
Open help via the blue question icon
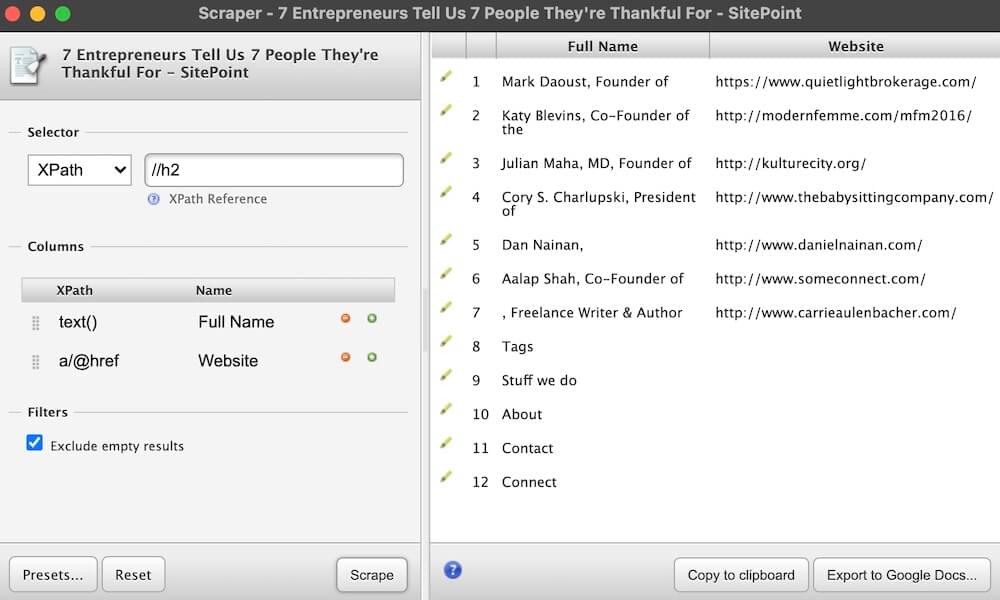(452, 570)
